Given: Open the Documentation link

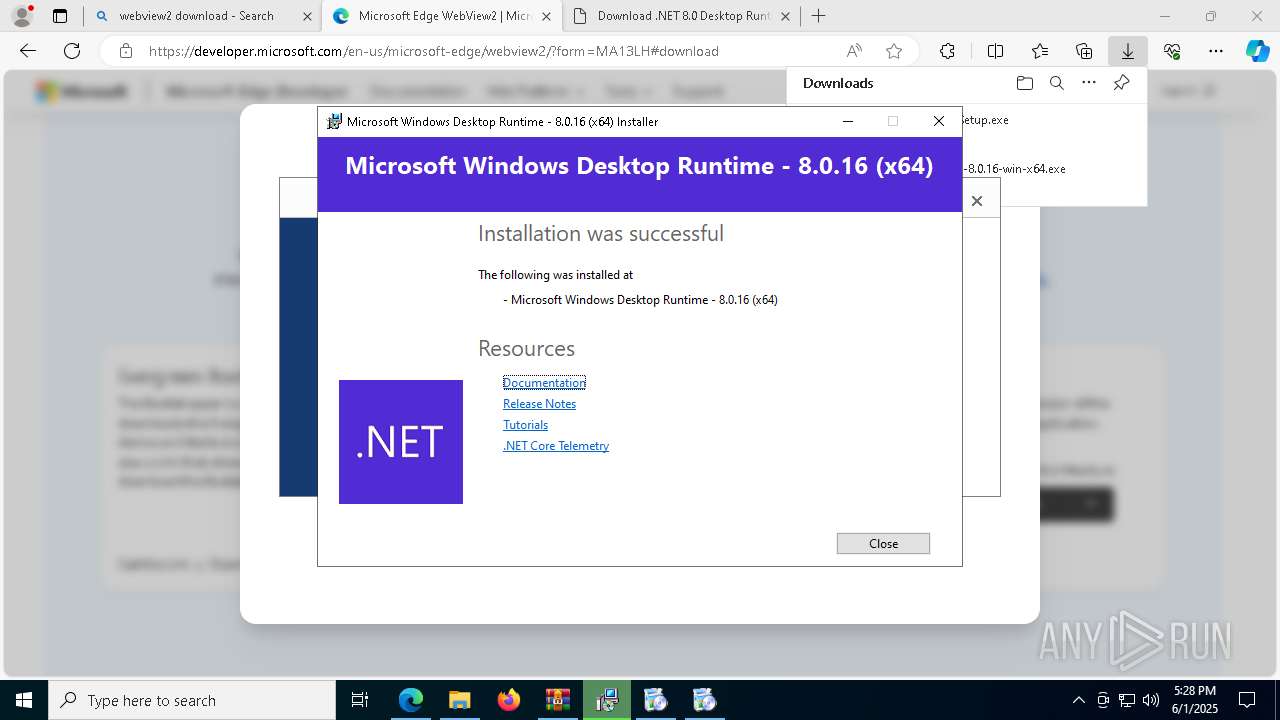Looking at the screenshot, I should click(x=544, y=383).
